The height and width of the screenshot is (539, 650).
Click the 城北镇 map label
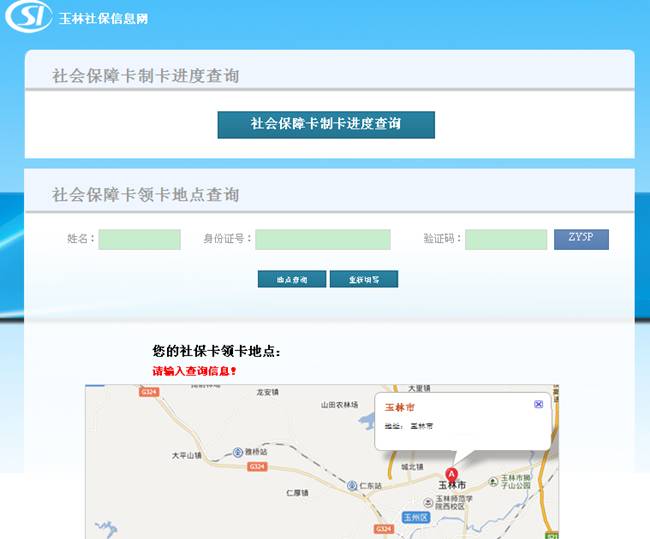412,467
